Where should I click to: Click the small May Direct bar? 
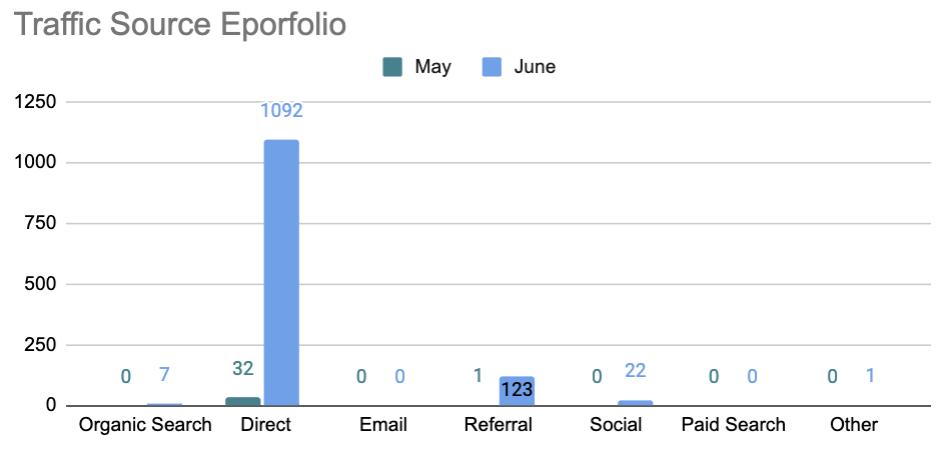point(243,401)
